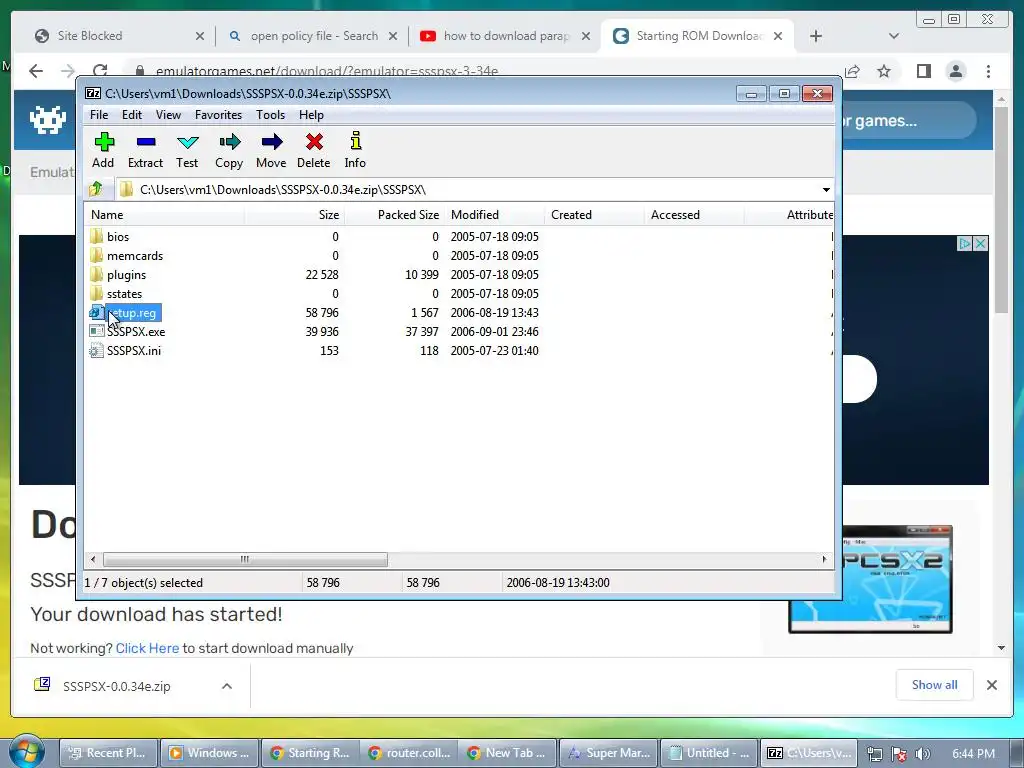Open the Recent Pl... taskbar item
Image resolution: width=1024 pixels, height=768 pixels.
pos(108,753)
